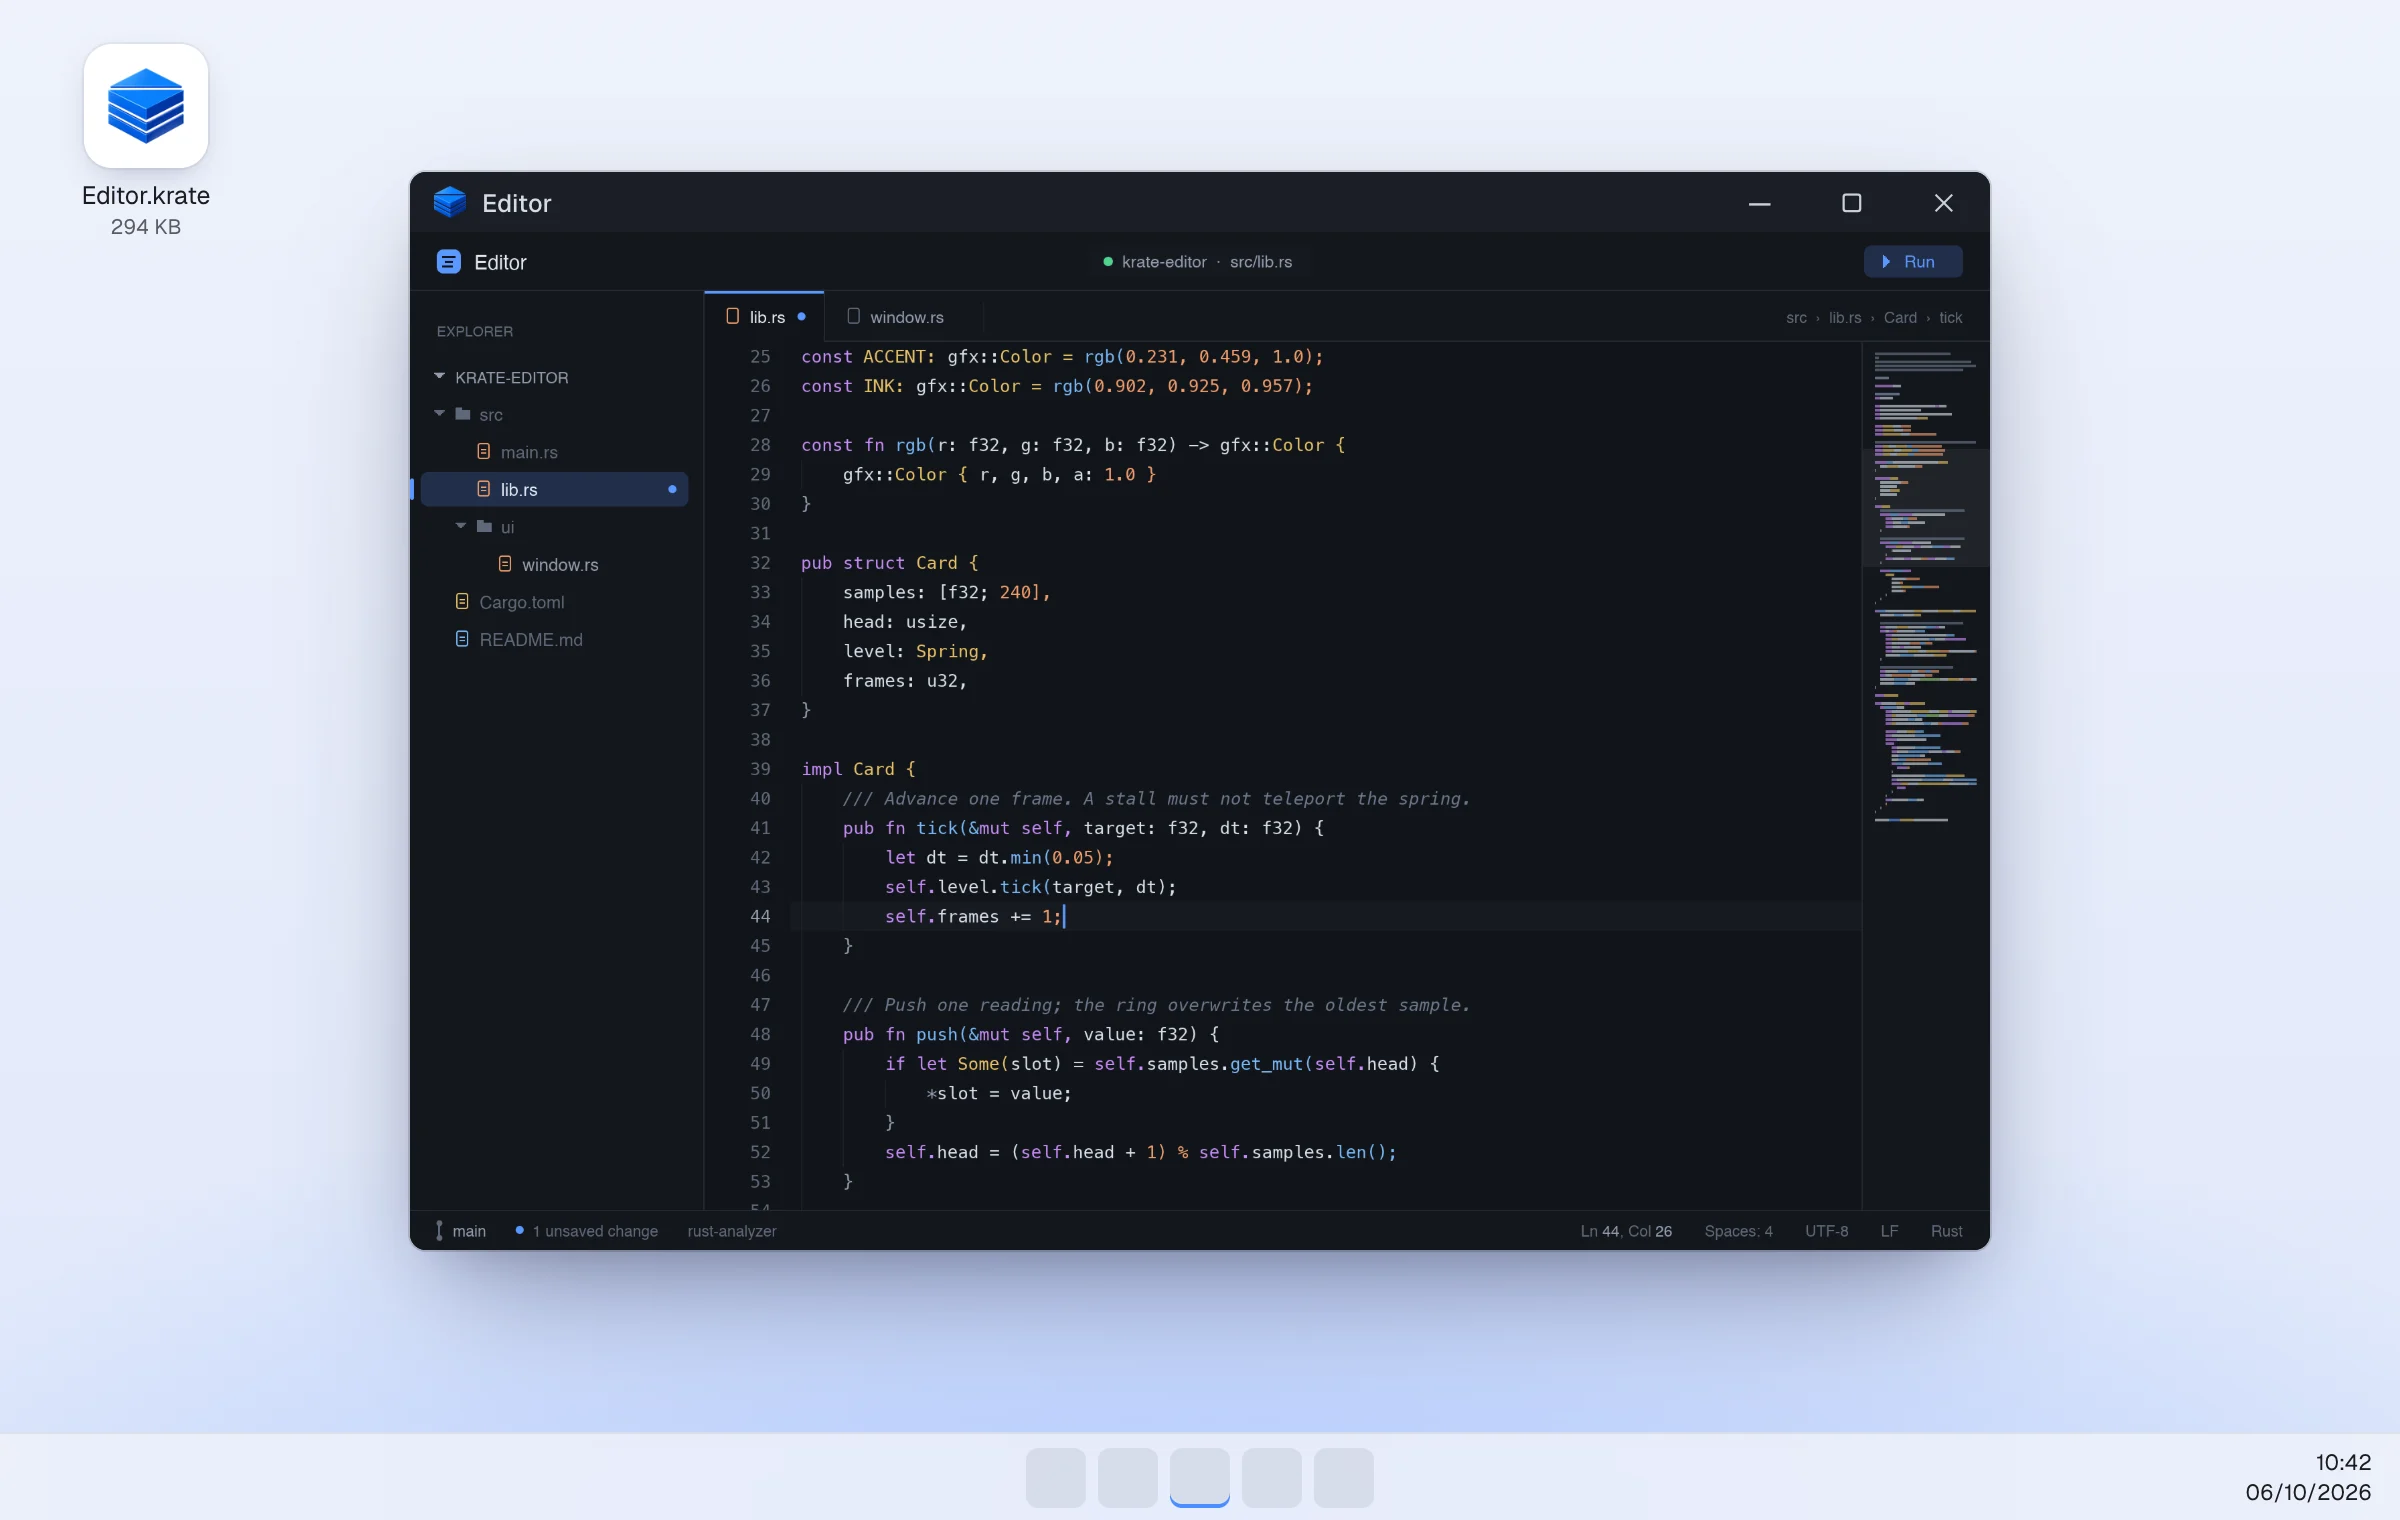Click the unsaved dot on the lib.rs tab

tap(801, 317)
